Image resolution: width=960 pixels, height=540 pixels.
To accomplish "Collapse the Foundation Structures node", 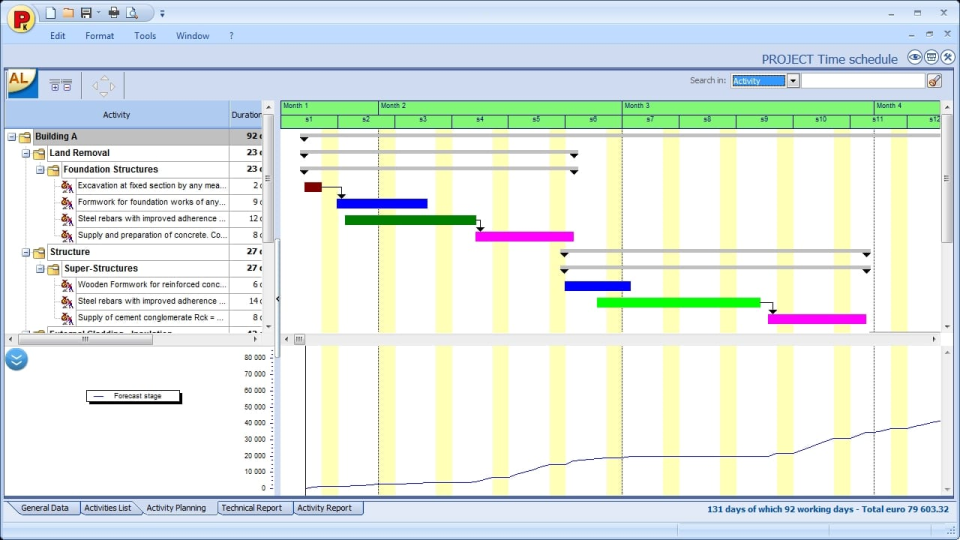I will click(40, 170).
